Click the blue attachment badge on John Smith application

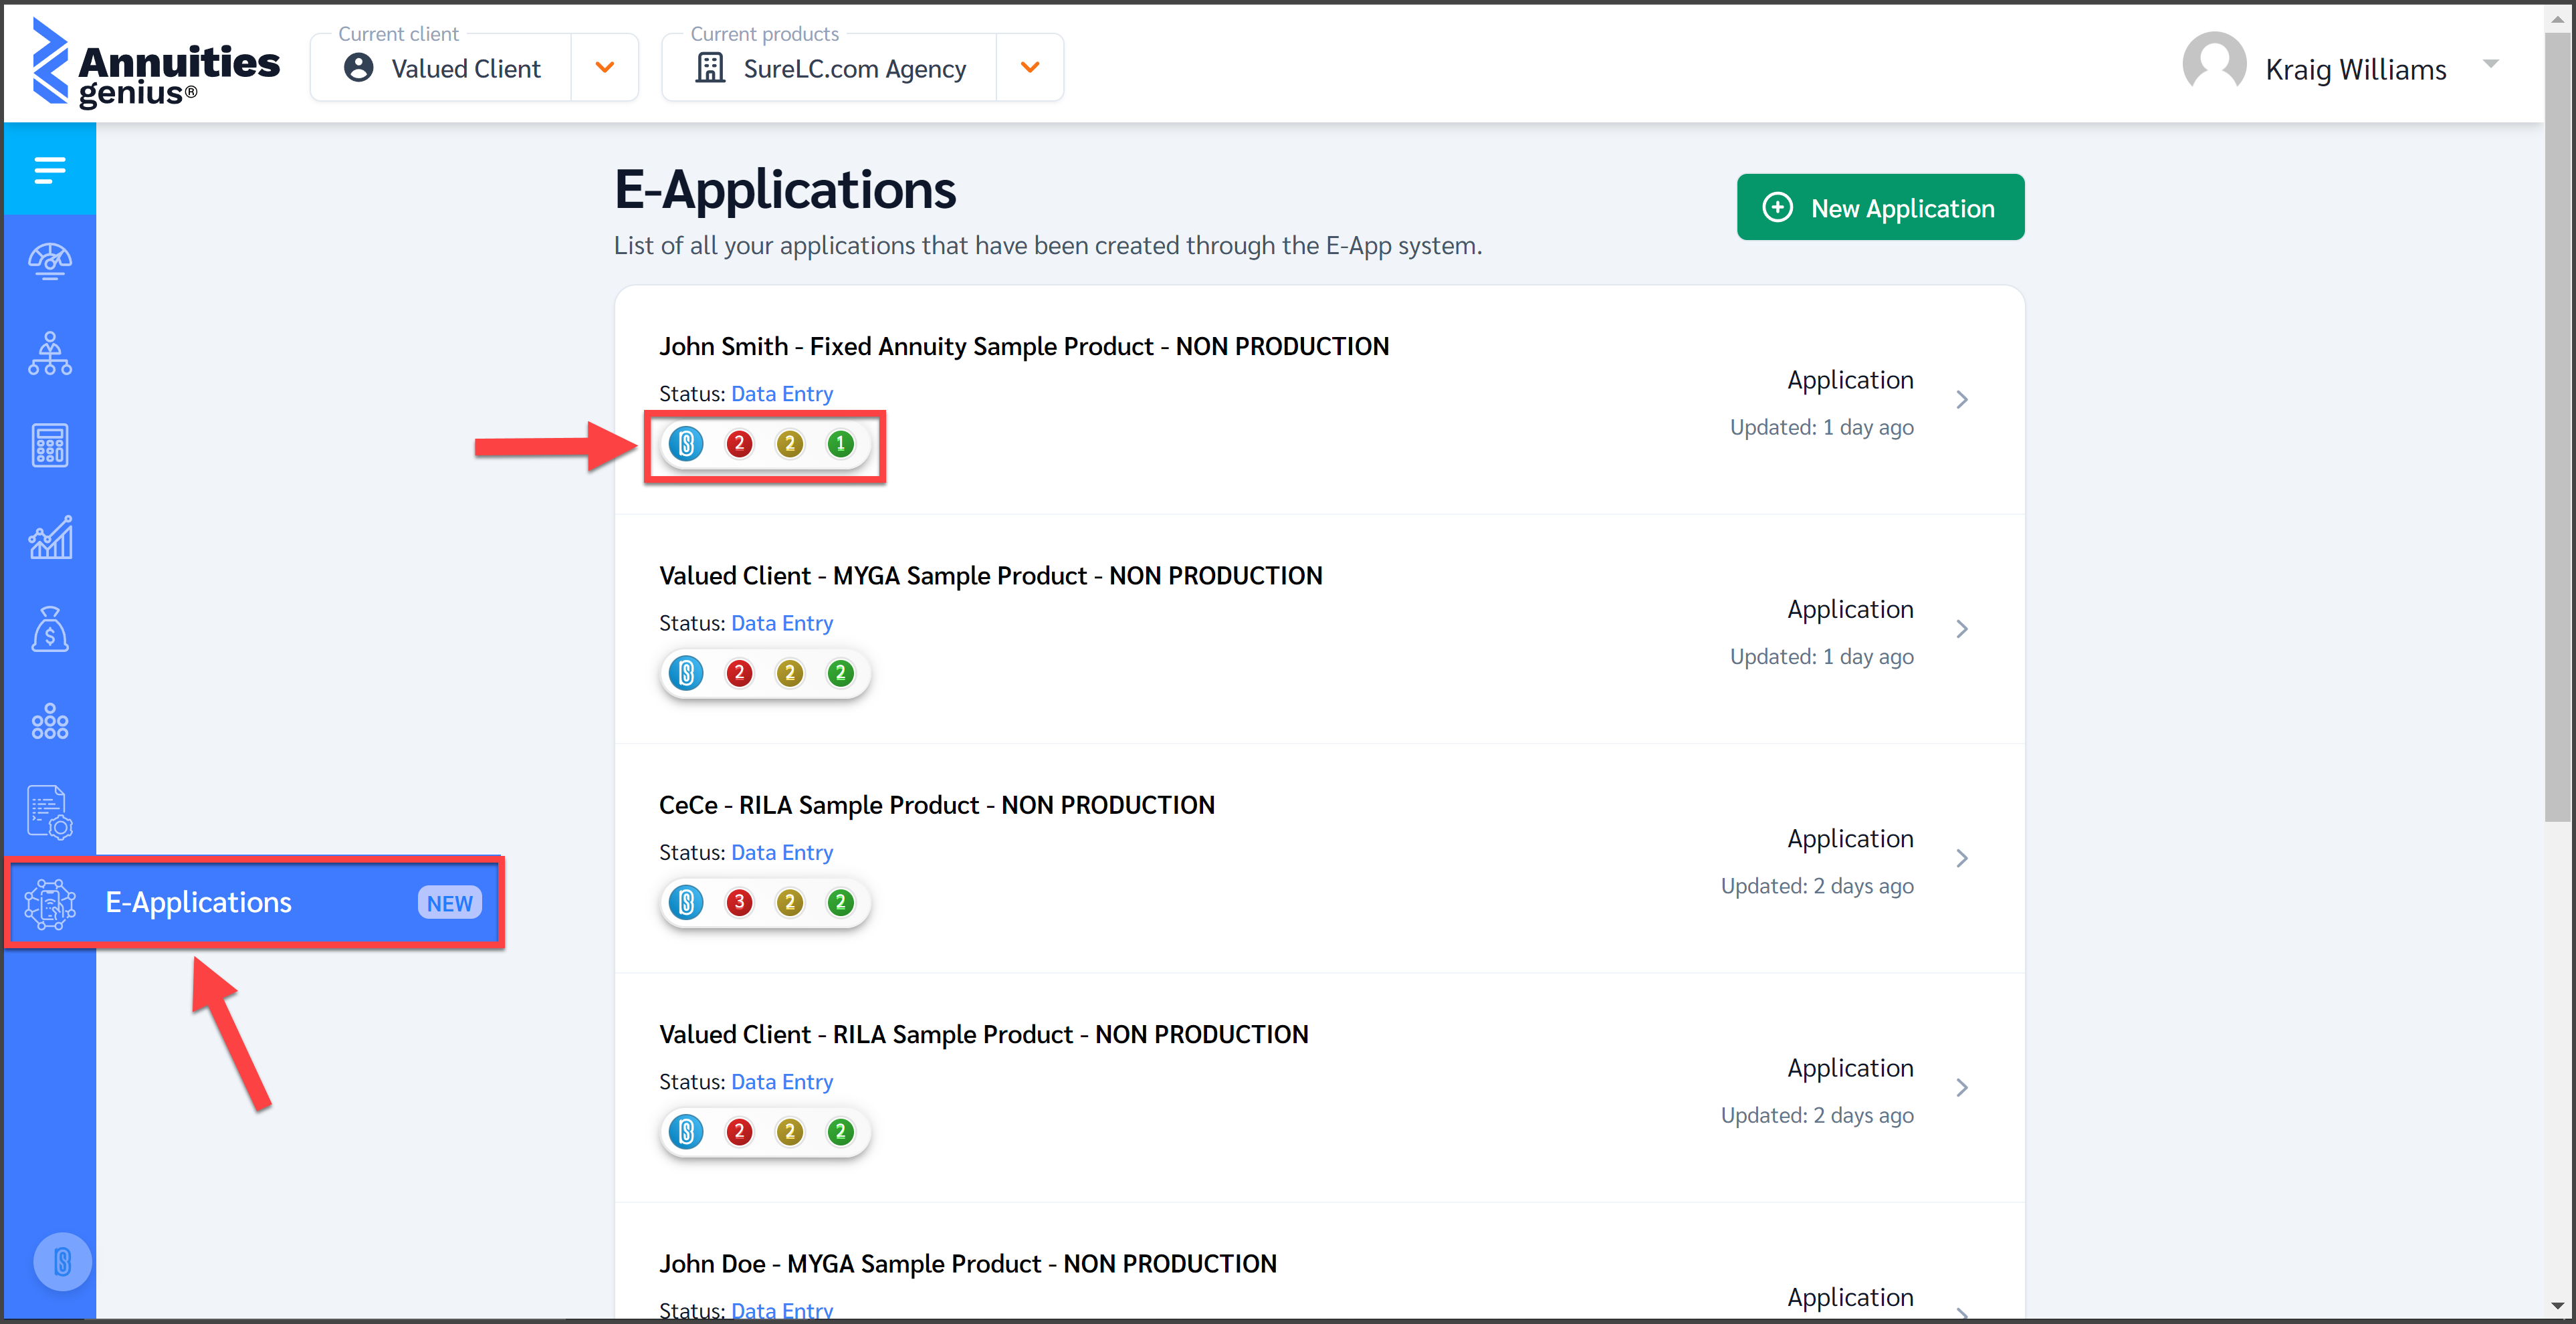click(x=686, y=443)
